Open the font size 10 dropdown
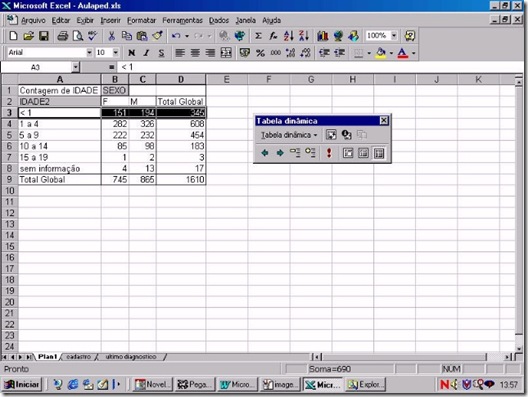Screen dimensions: 528x397 pyautogui.click(x=116, y=53)
